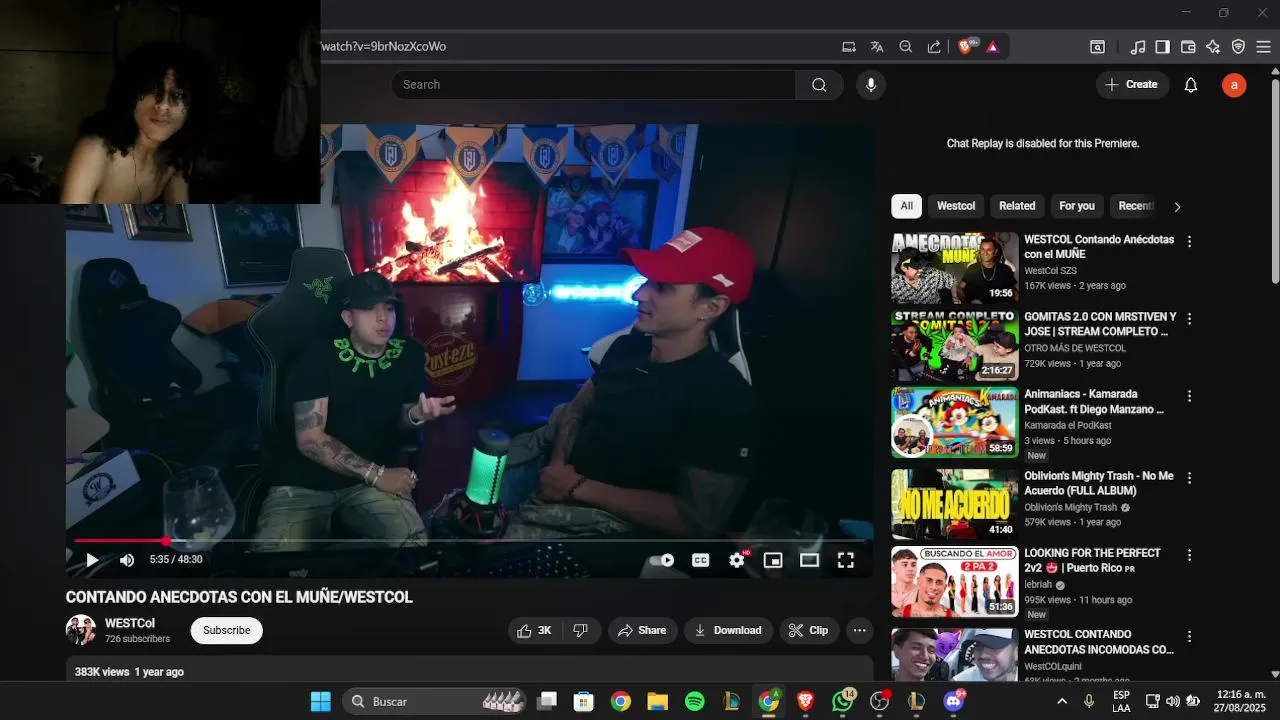Image resolution: width=1280 pixels, height=720 pixels.
Task: Subscribe to the WESTCol channel
Action: point(227,630)
